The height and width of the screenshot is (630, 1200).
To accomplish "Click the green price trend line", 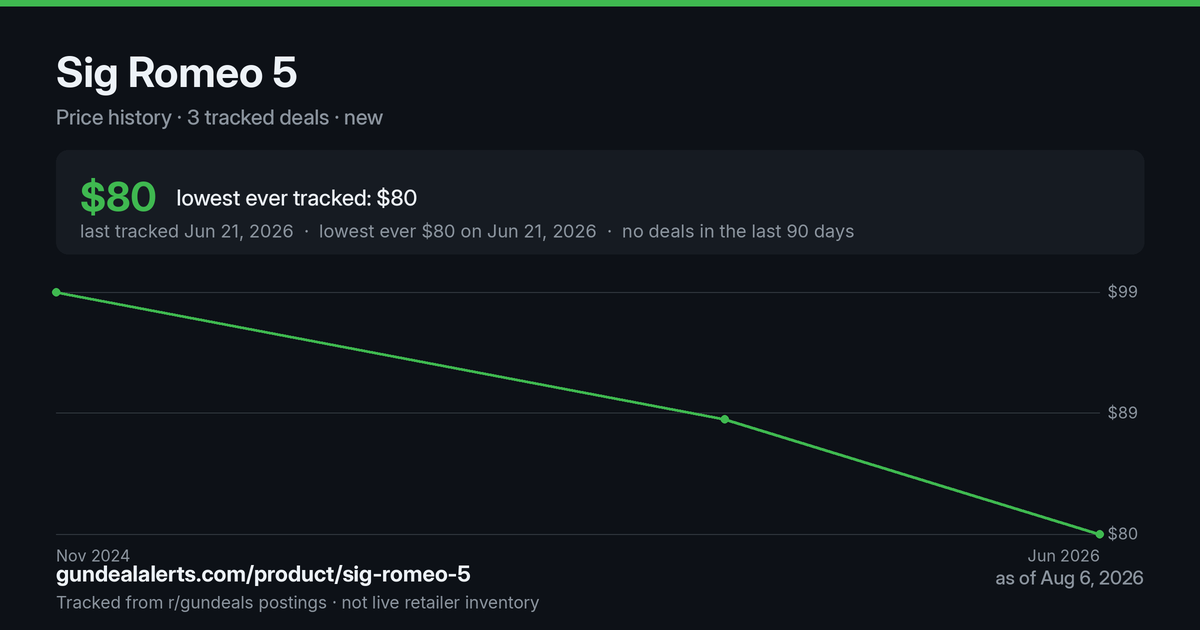I will (390, 356).
